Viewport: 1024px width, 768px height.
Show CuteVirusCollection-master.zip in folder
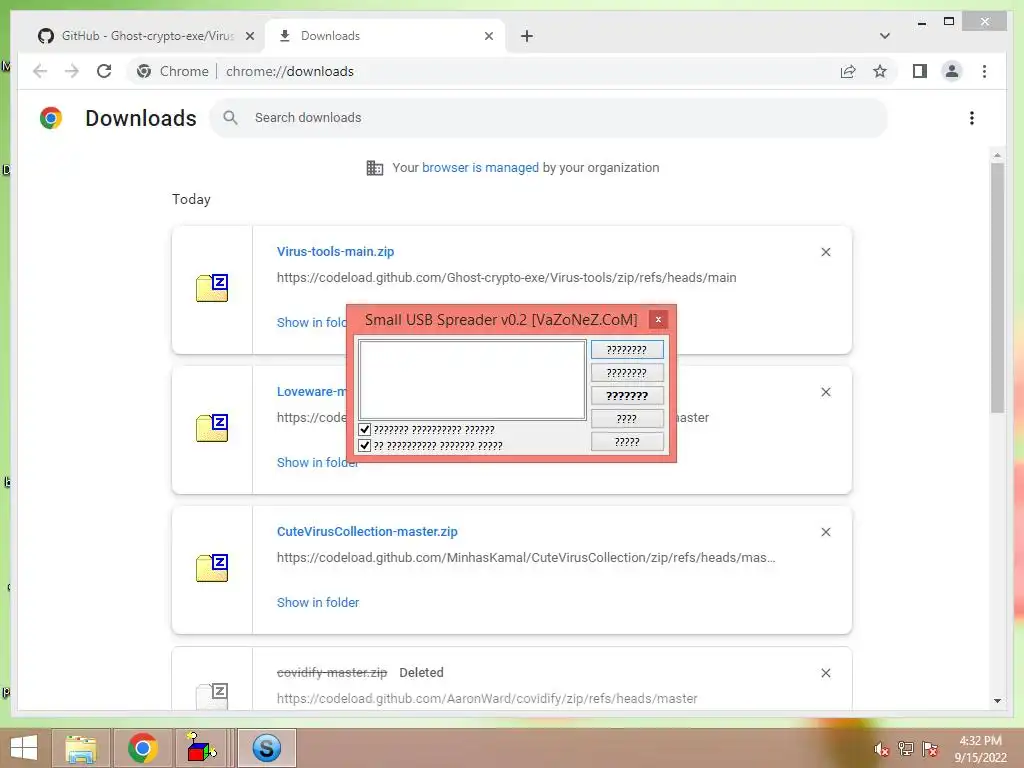[x=317, y=603]
